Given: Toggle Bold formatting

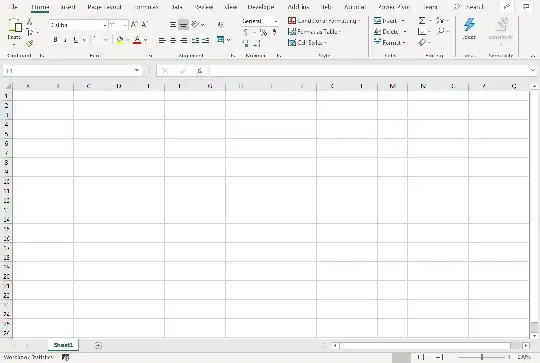Looking at the screenshot, I should click(55, 40).
